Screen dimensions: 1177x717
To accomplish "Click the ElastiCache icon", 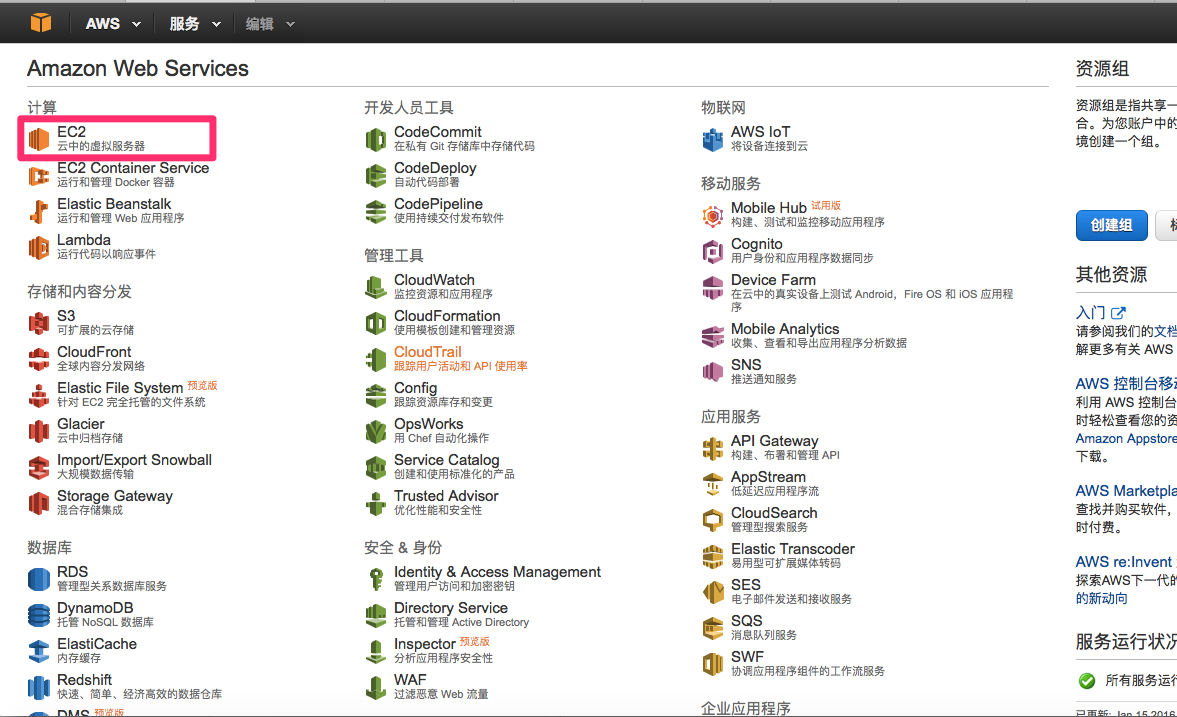I will (x=39, y=651).
